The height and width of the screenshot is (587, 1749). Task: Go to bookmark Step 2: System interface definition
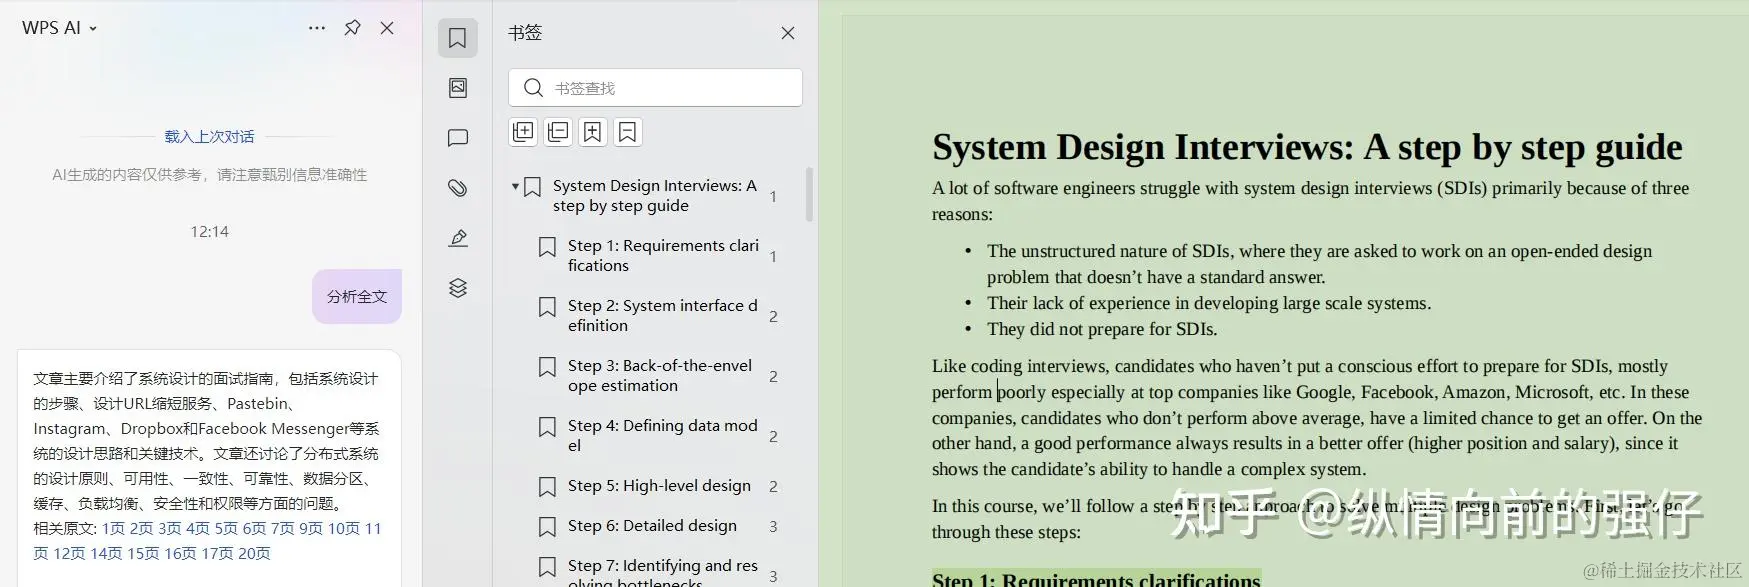tap(663, 315)
